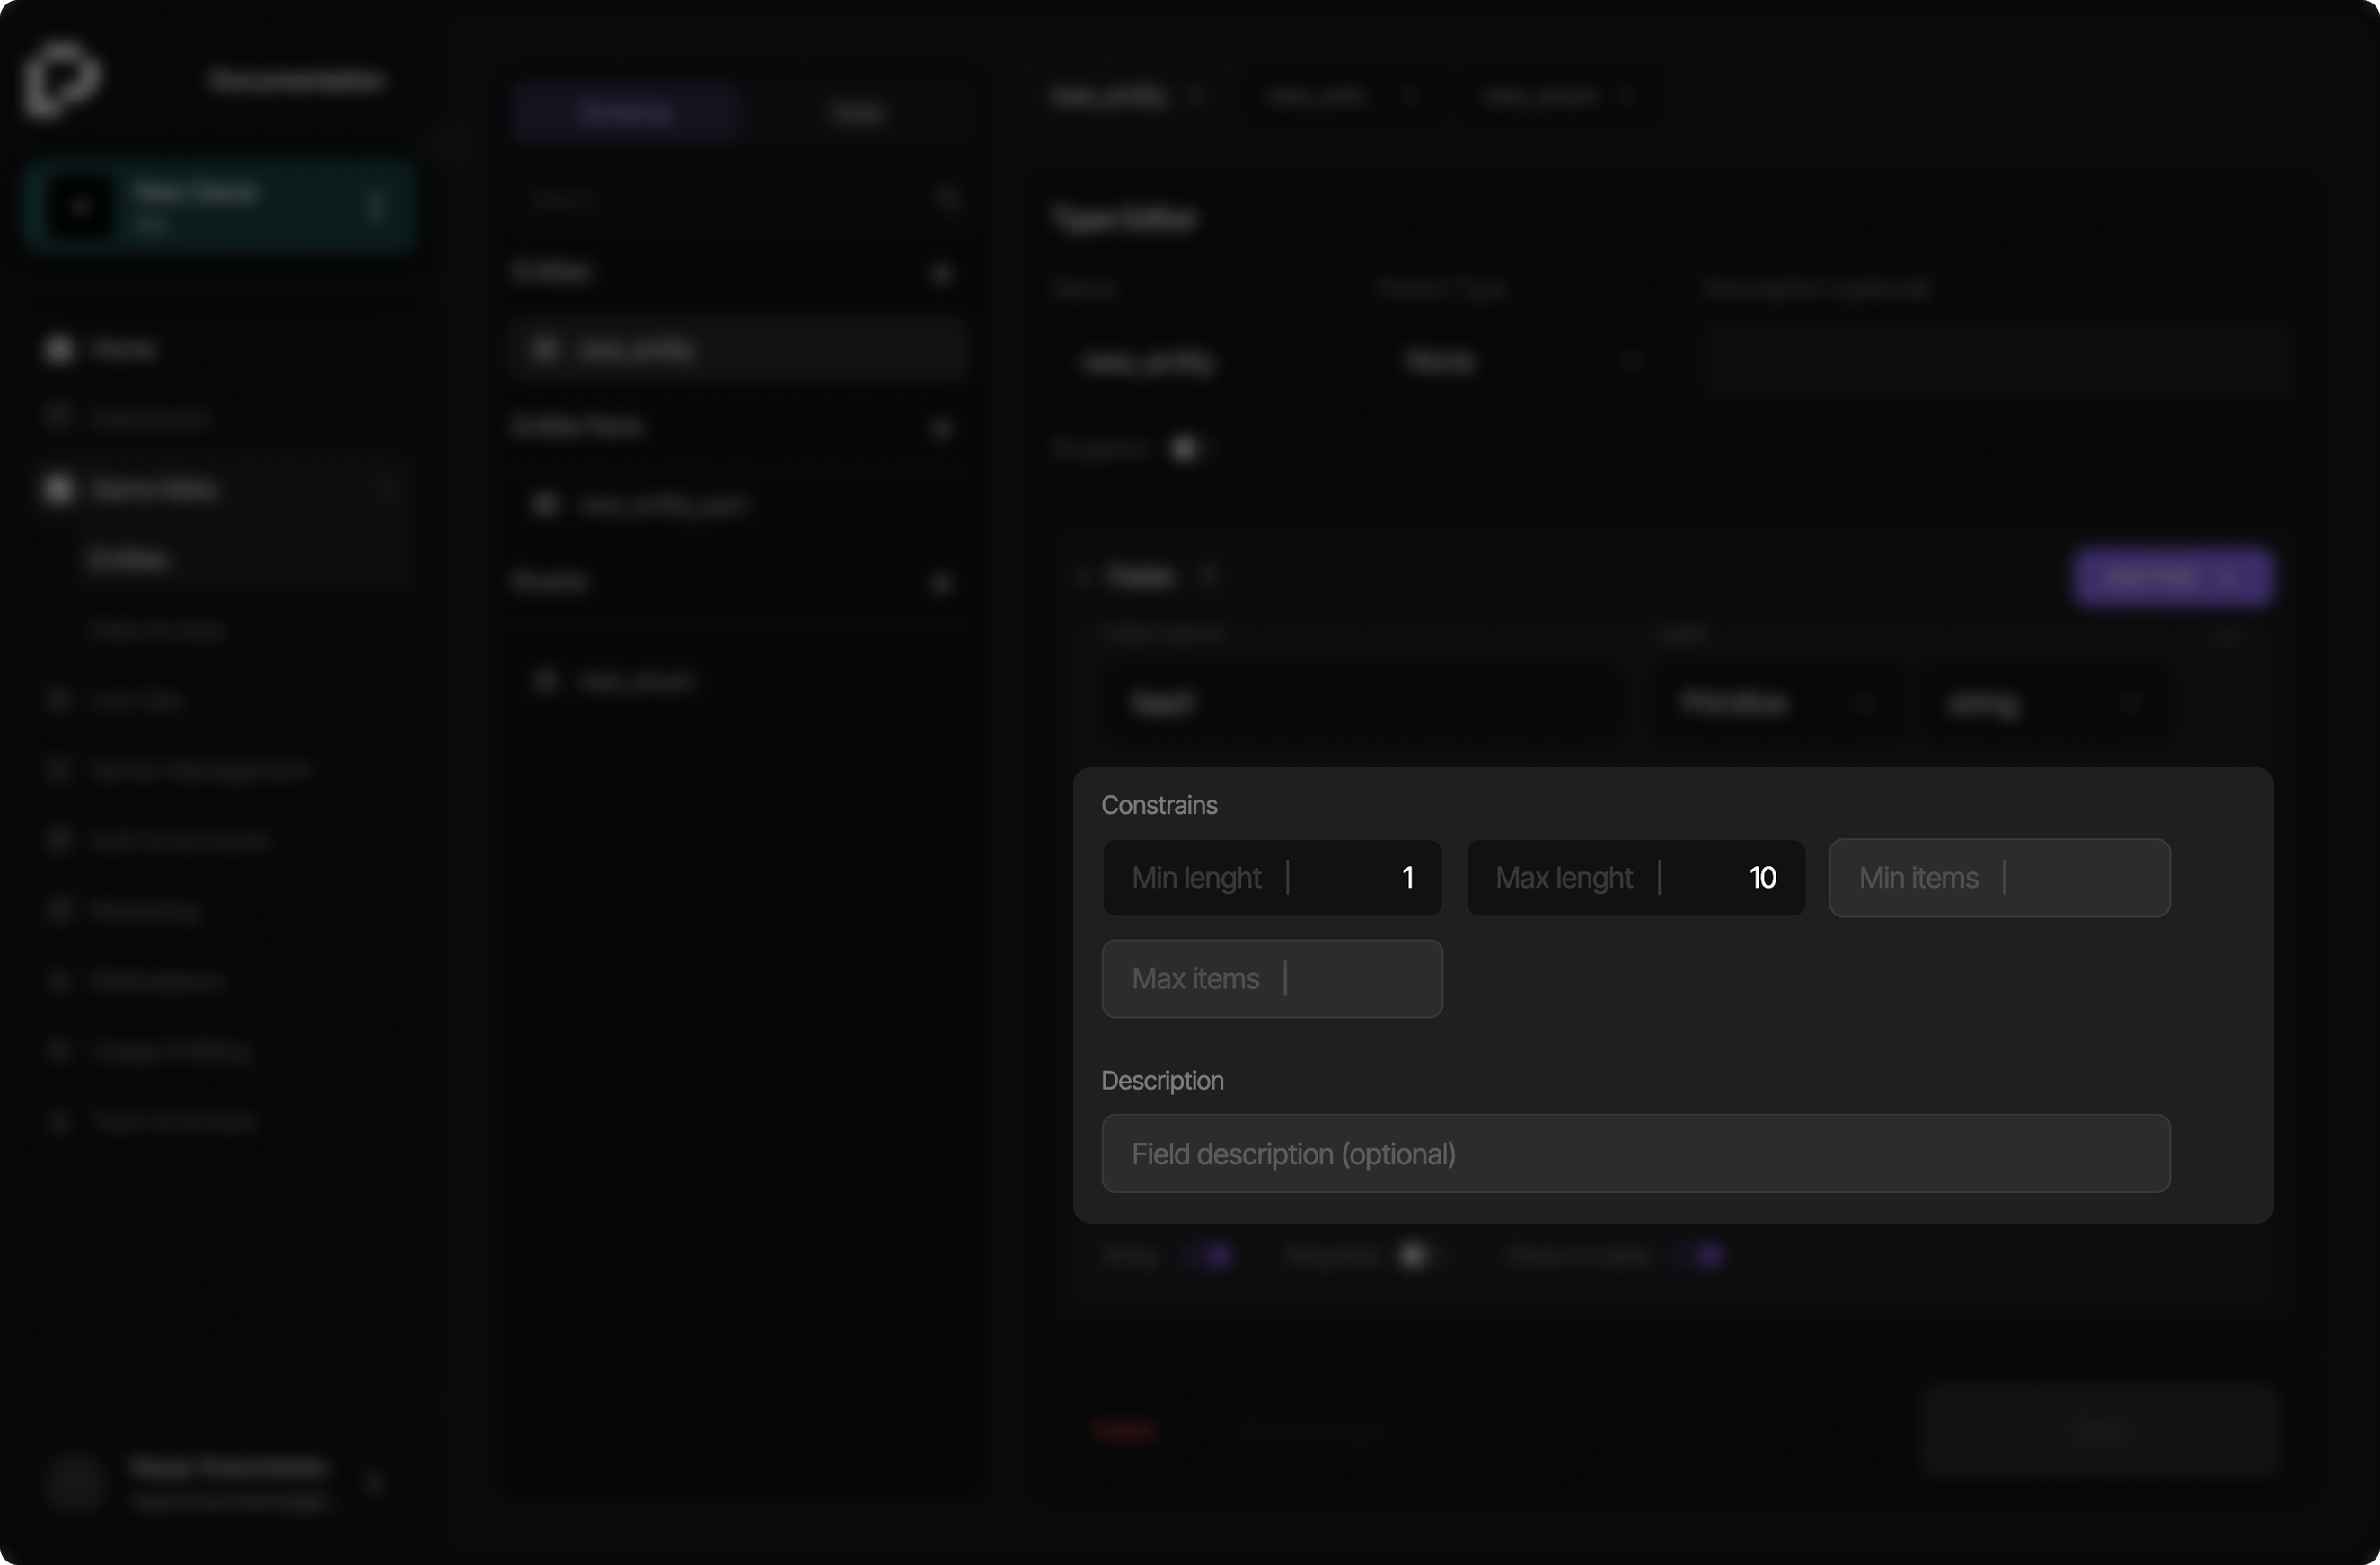The width and height of the screenshot is (2380, 1565).
Task: Enable the middle toggle below the description box
Action: pos(1414,1256)
